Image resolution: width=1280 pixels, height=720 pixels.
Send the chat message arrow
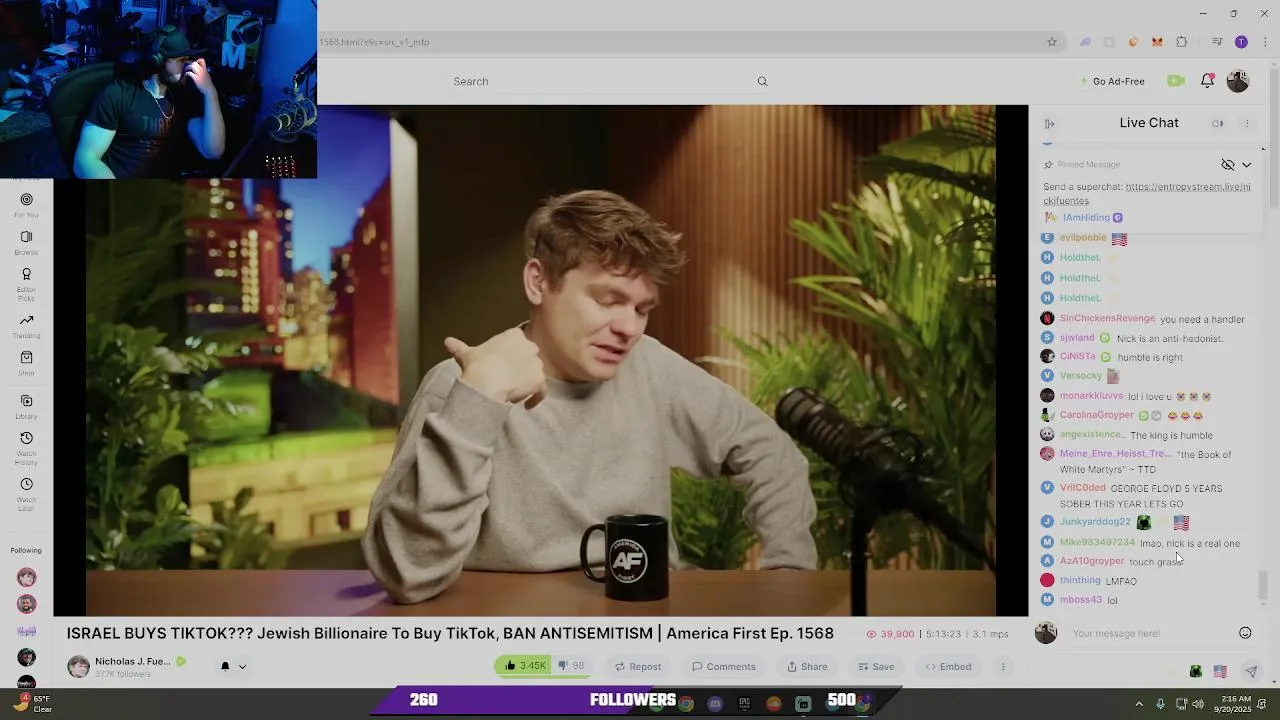coord(1251,672)
